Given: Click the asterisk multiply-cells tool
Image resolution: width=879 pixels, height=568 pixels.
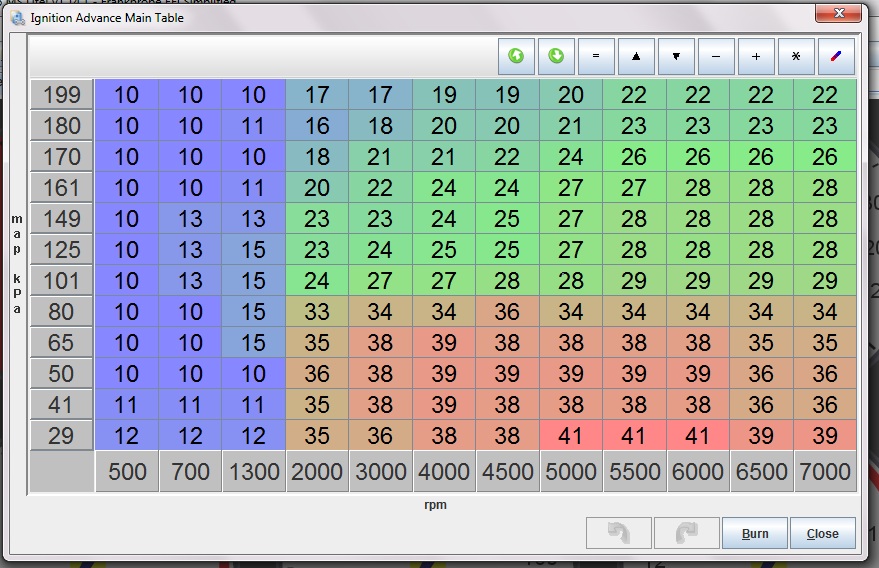Looking at the screenshot, I should click(x=796, y=56).
